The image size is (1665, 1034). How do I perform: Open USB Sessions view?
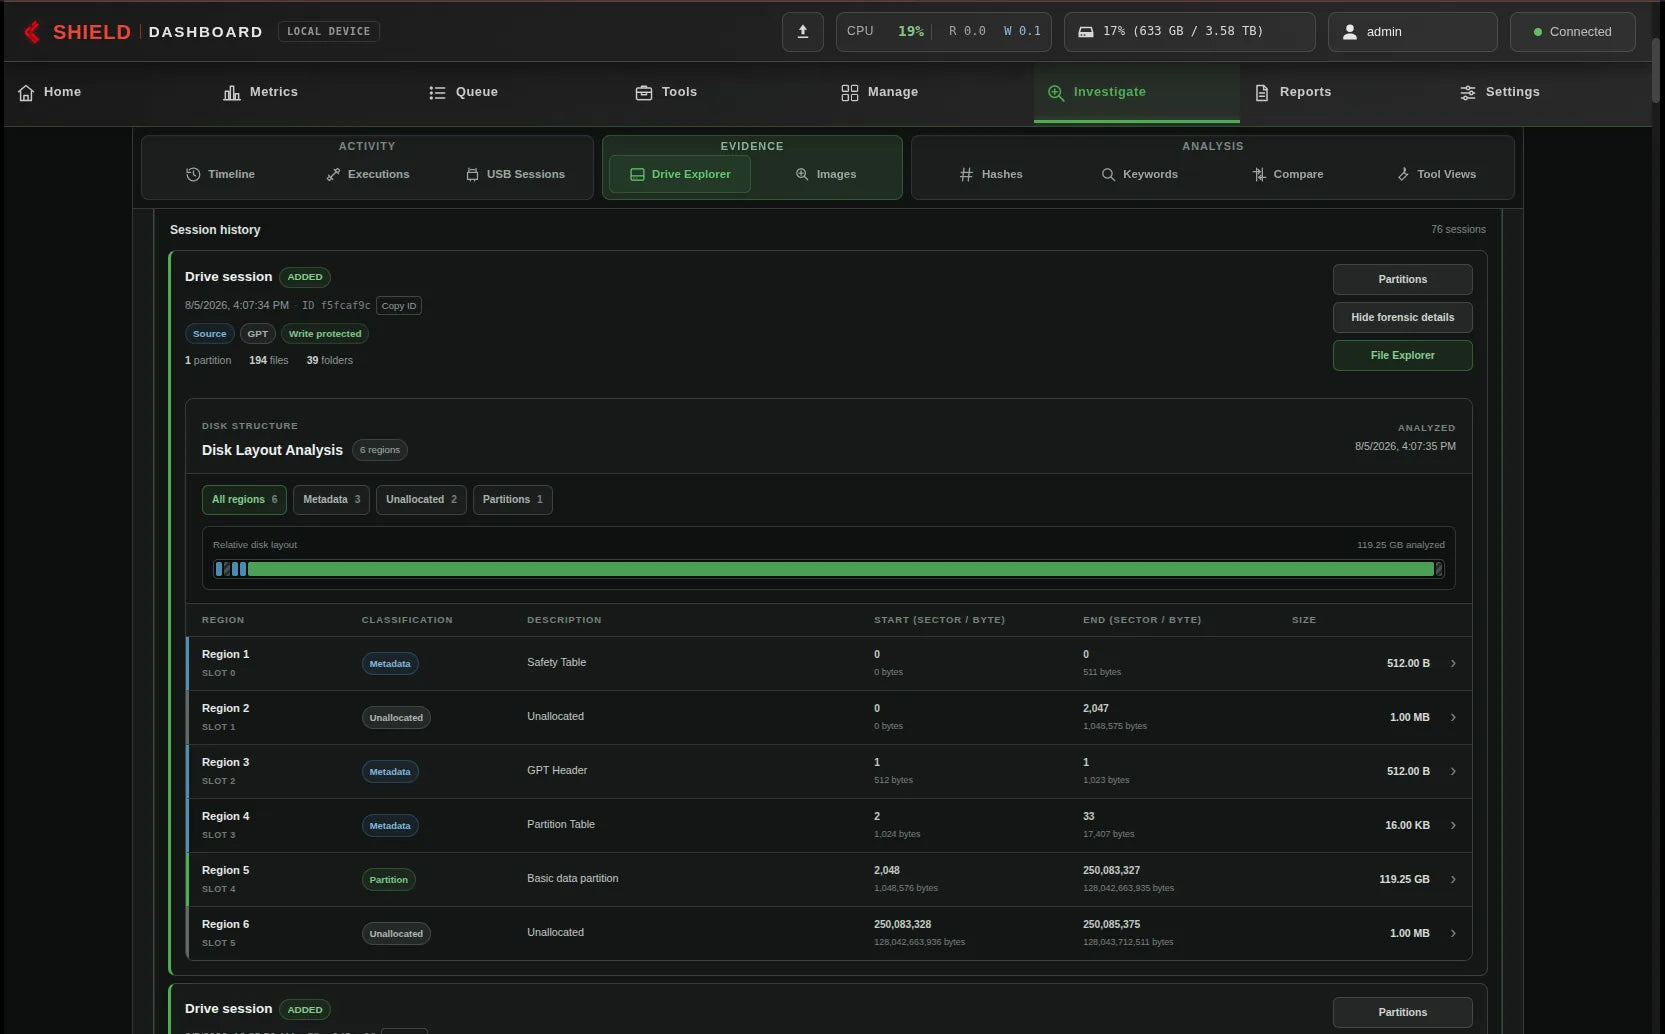(x=515, y=174)
